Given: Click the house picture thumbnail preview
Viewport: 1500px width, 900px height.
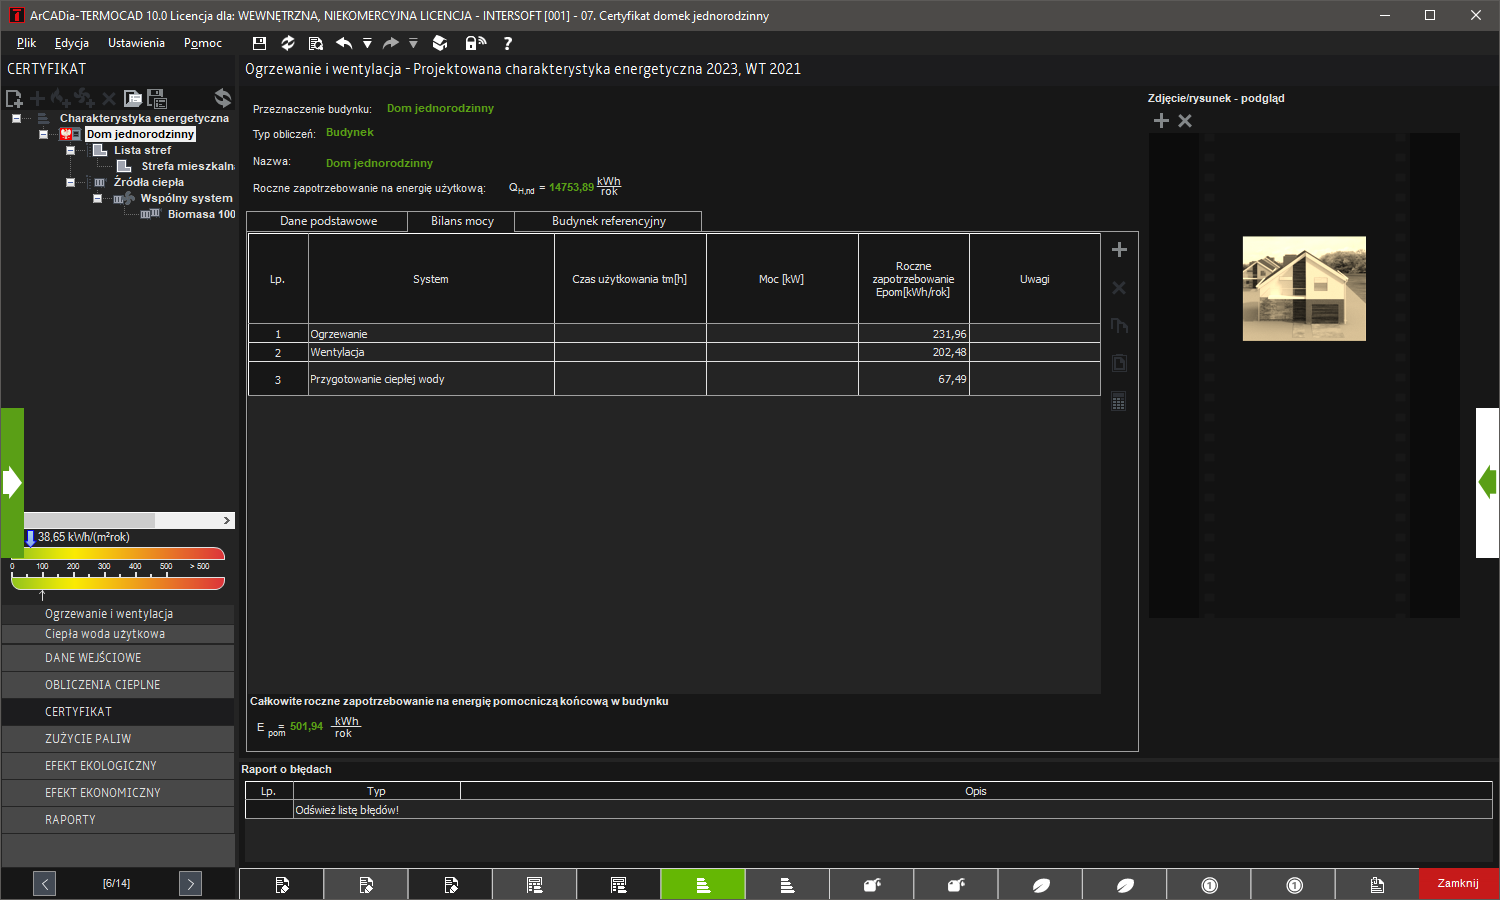Looking at the screenshot, I should click(1304, 289).
